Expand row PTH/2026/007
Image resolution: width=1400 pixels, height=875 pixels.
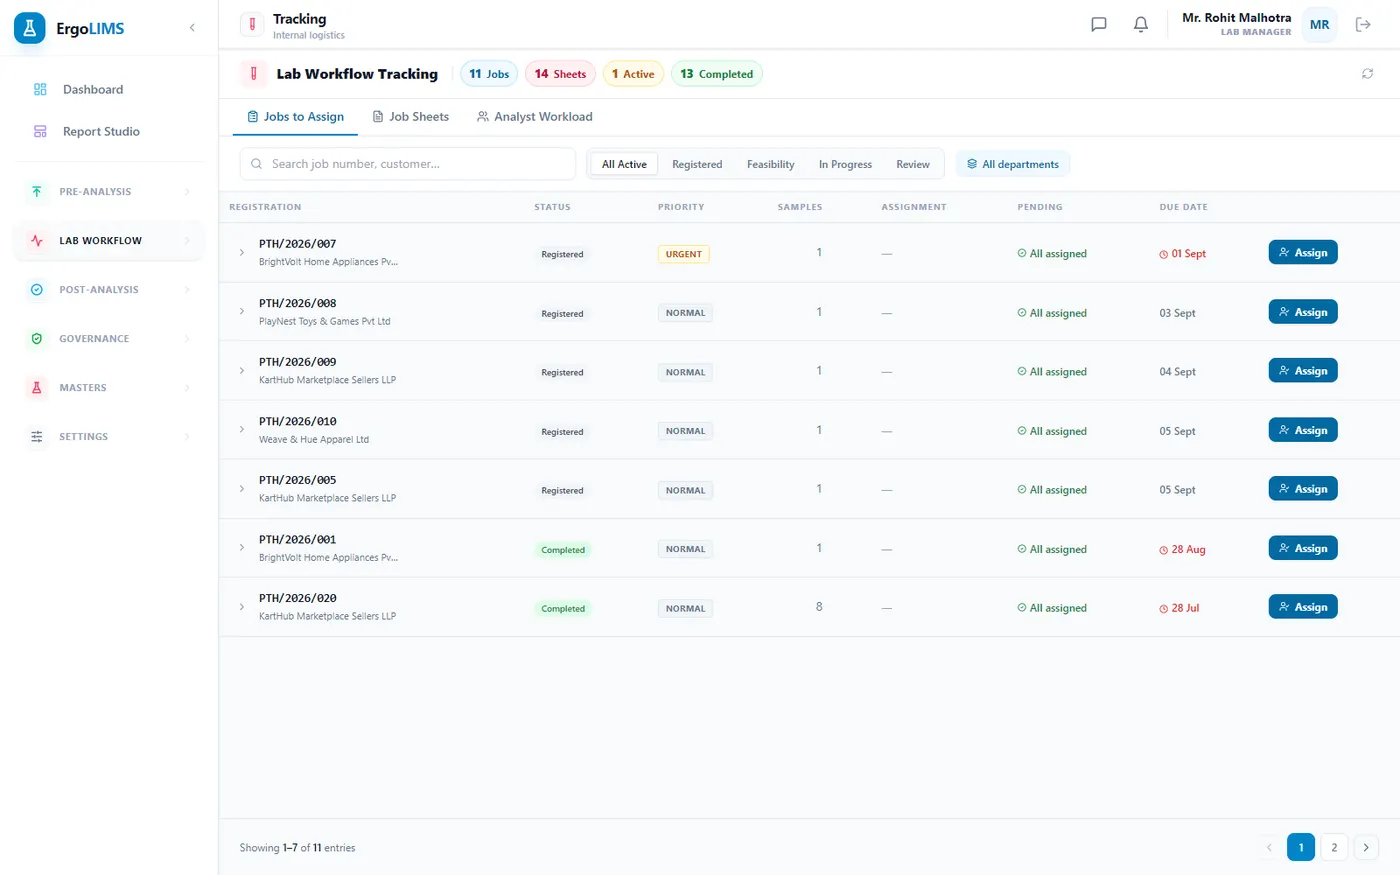coord(242,253)
